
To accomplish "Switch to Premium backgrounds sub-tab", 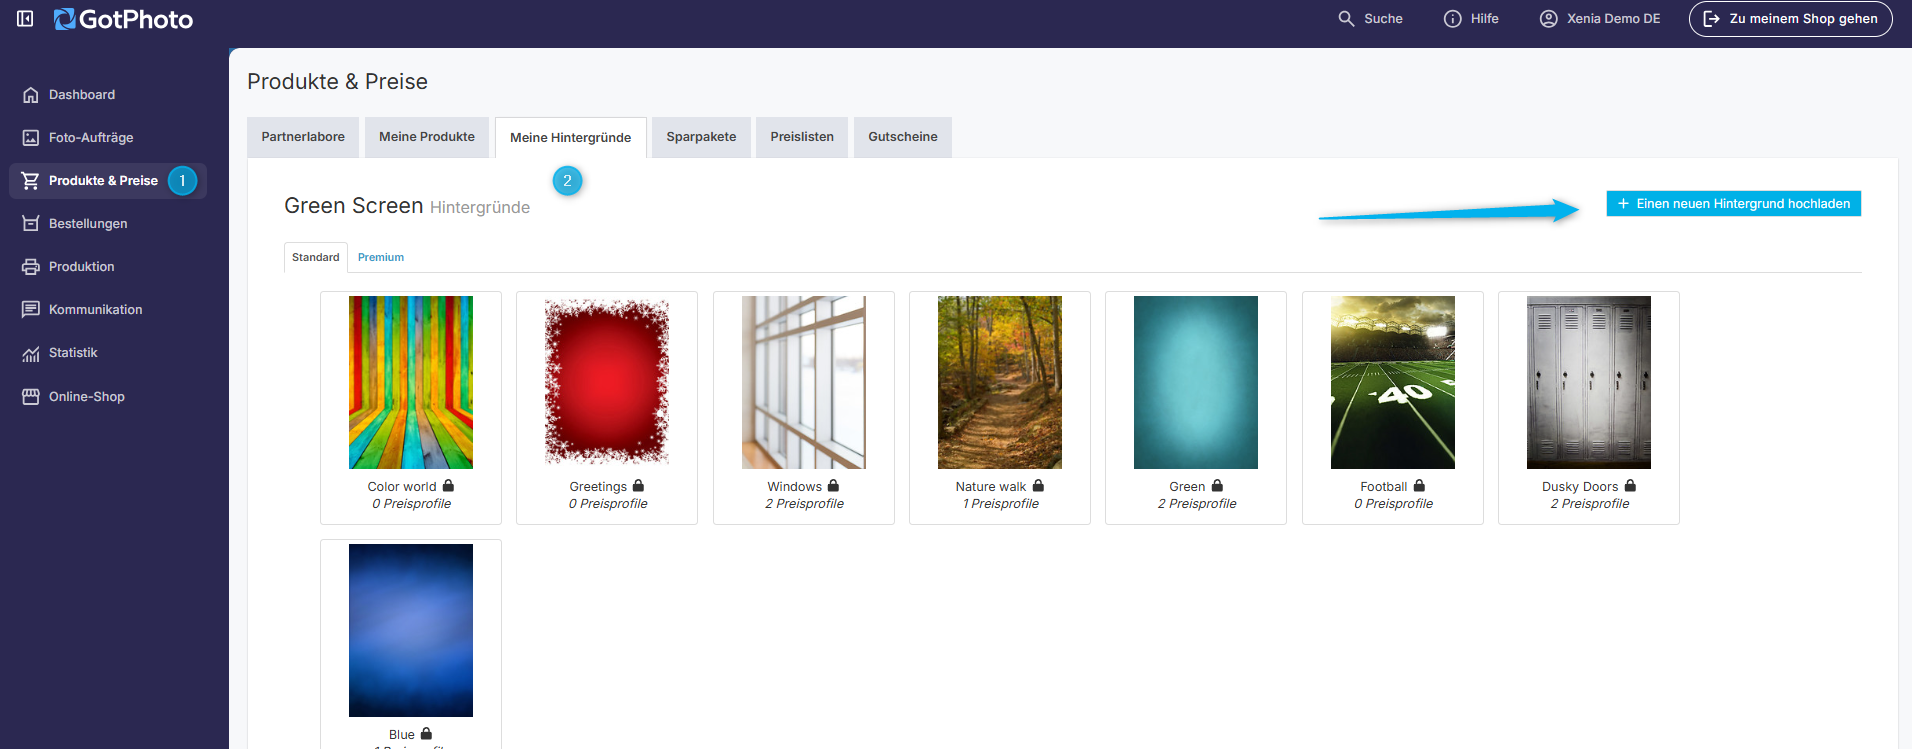I will pyautogui.click(x=381, y=257).
